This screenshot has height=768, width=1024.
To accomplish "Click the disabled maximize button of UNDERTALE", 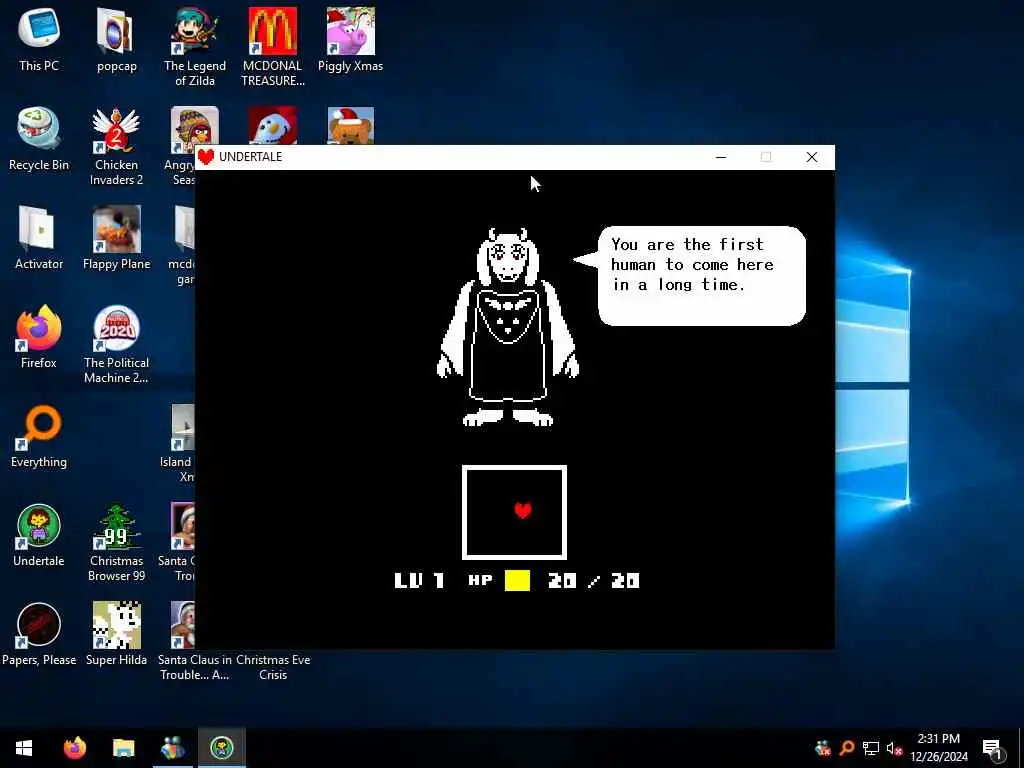I will pyautogui.click(x=766, y=157).
